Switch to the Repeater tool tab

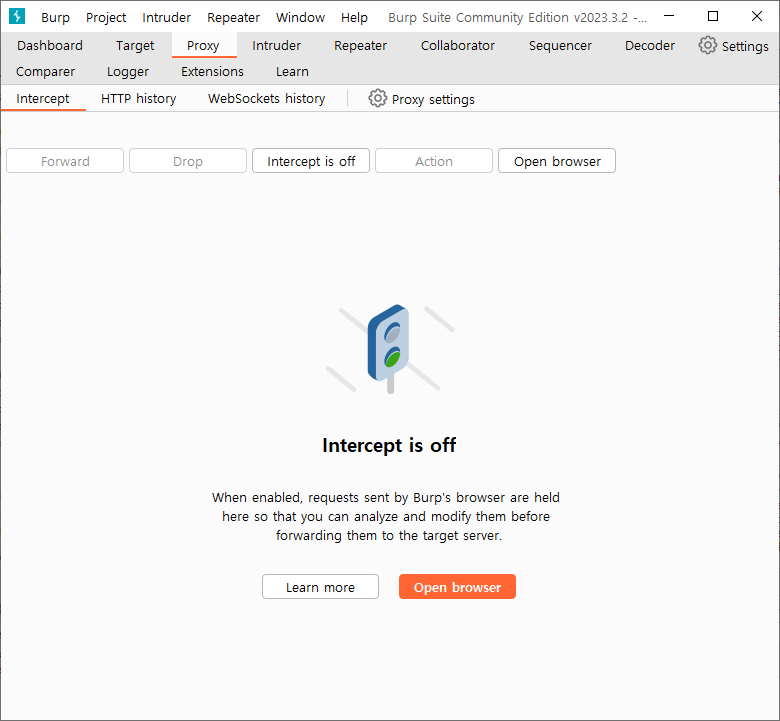pos(360,45)
